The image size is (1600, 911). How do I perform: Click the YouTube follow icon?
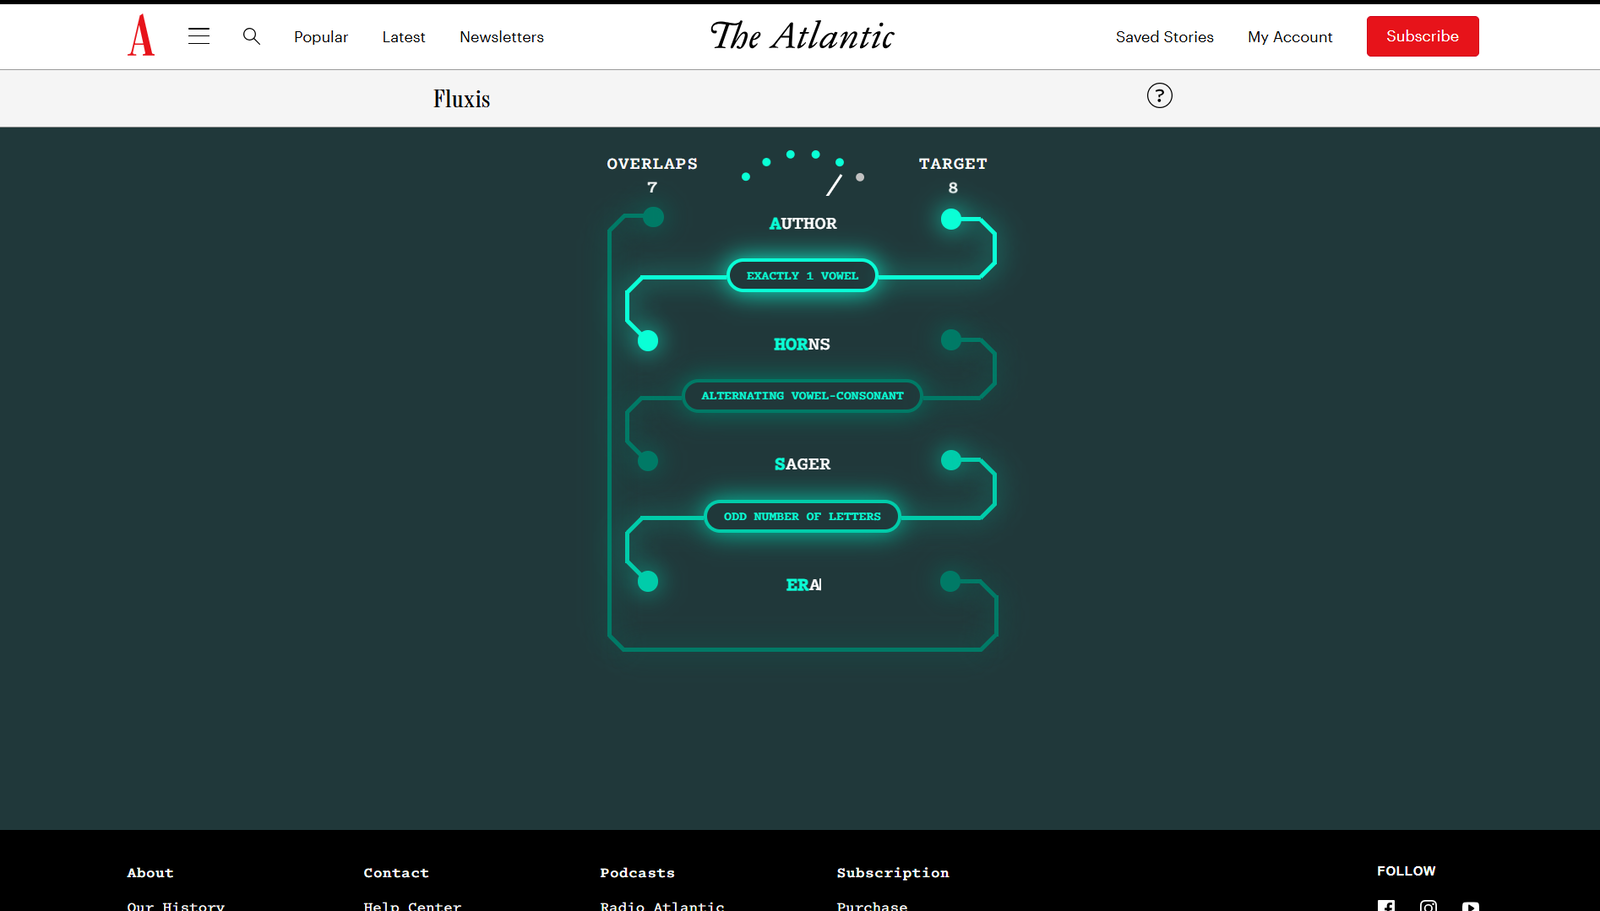point(1470,906)
